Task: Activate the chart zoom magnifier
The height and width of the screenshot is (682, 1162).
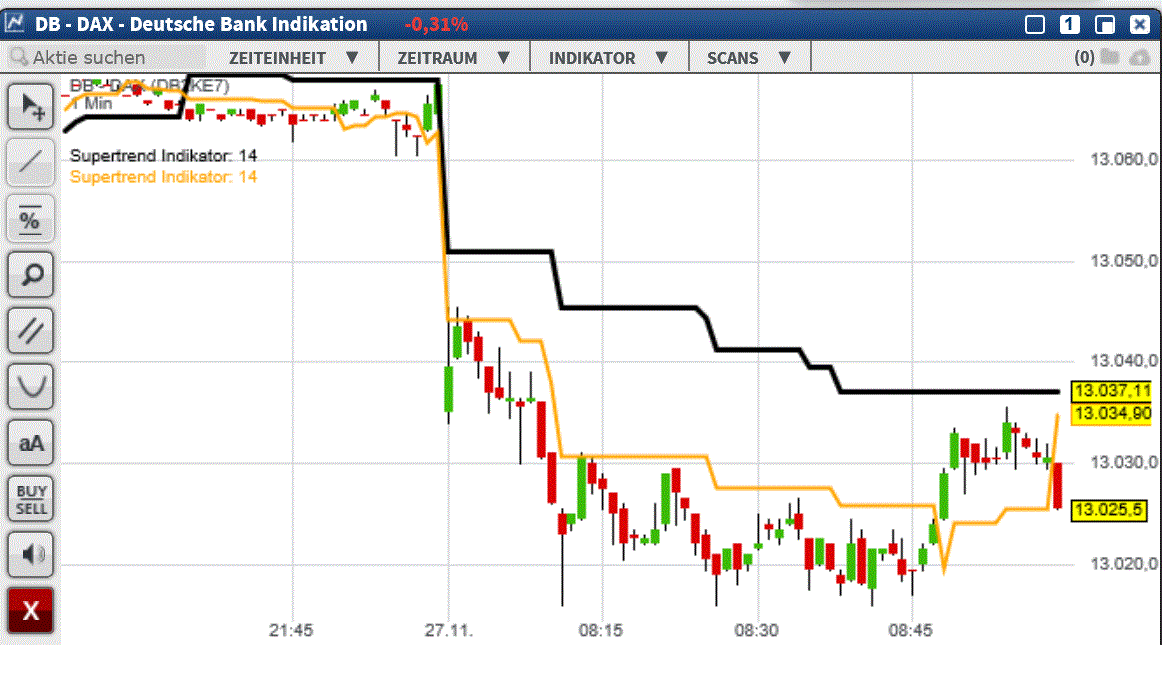Action: coord(30,274)
